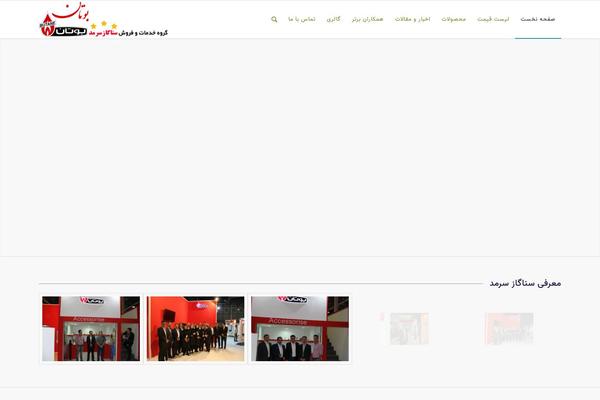Open اخبار و مقالات menu item
The width and height of the screenshot is (600, 400).
(412, 19)
